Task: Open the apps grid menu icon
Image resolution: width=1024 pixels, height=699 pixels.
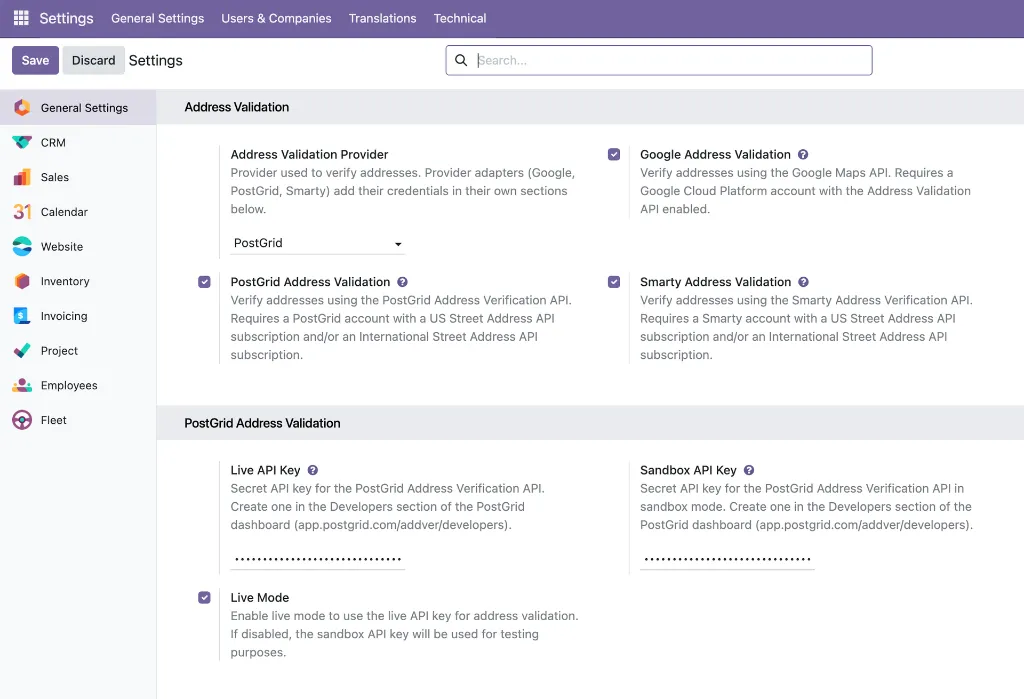Action: point(21,18)
